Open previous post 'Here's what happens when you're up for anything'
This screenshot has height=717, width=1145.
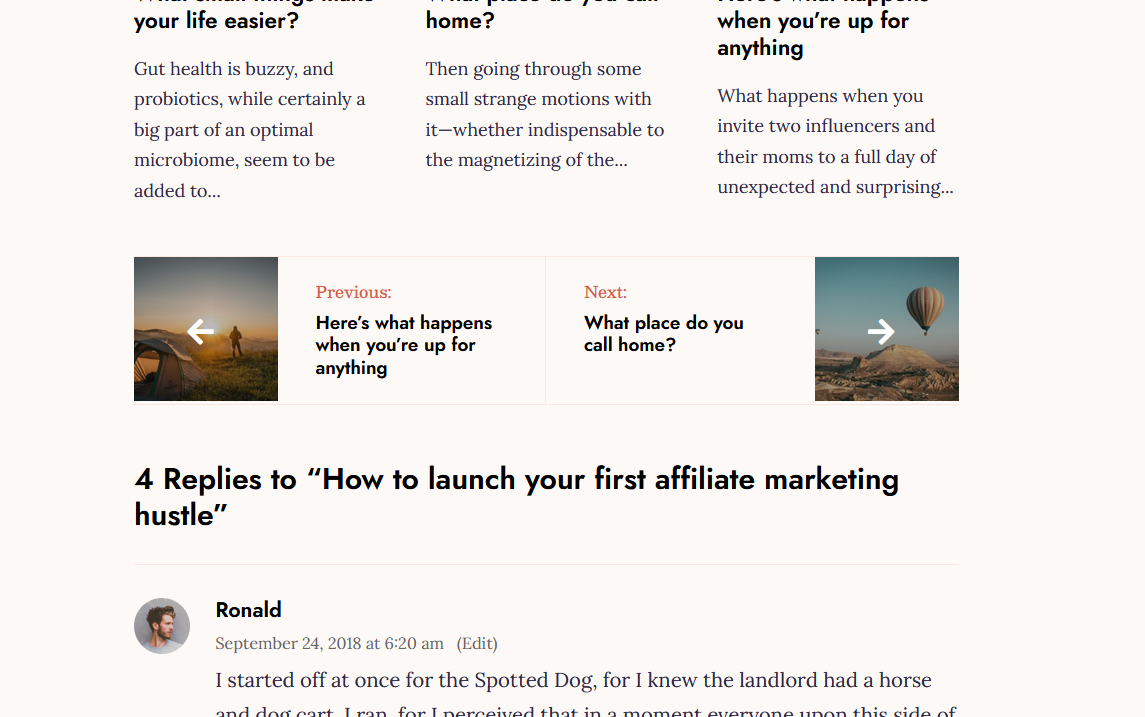pyautogui.click(x=404, y=345)
